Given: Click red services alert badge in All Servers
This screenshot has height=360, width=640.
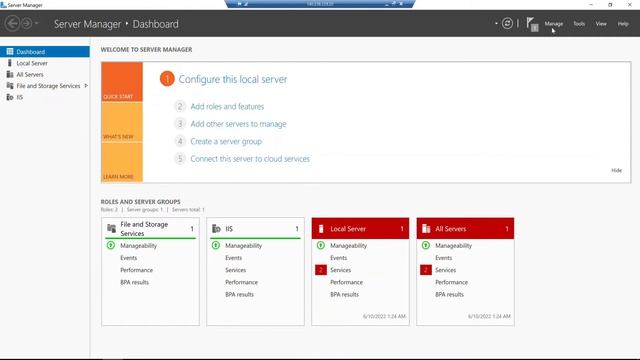Looking at the screenshot, I should [x=426, y=270].
